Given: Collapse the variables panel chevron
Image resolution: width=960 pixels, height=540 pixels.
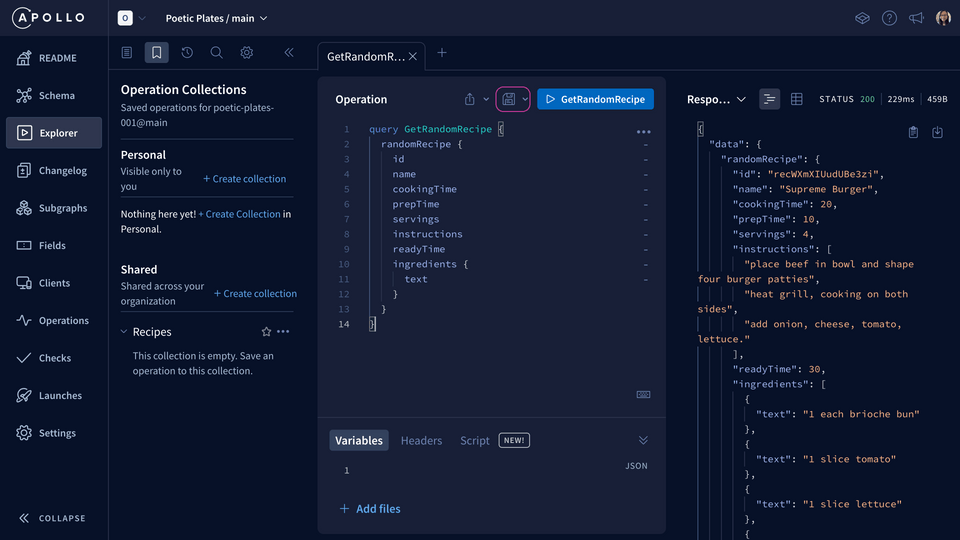Looking at the screenshot, I should 643,440.
